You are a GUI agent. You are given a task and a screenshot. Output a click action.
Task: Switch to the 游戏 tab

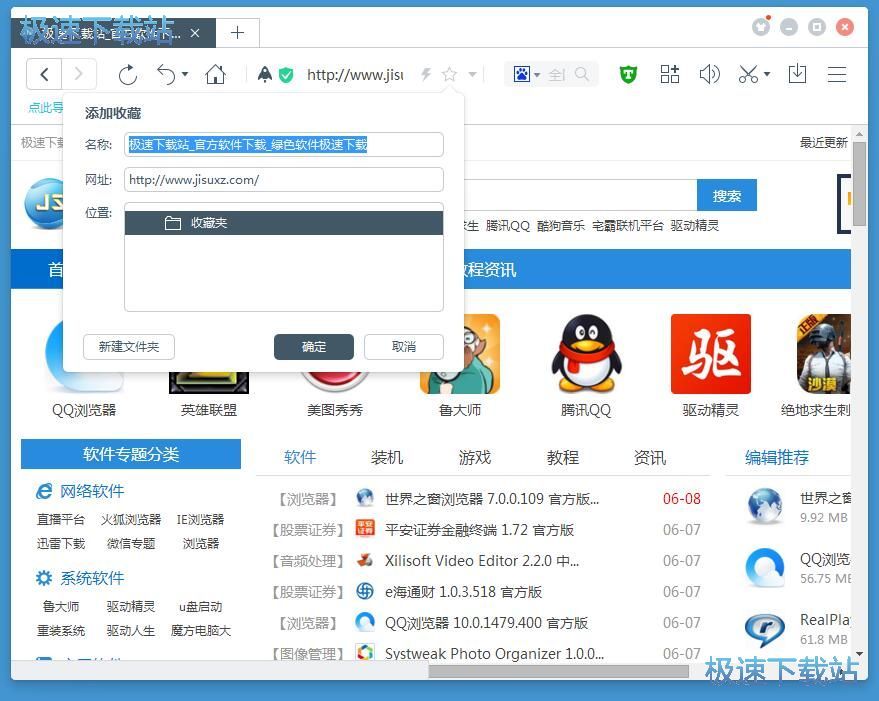click(475, 457)
